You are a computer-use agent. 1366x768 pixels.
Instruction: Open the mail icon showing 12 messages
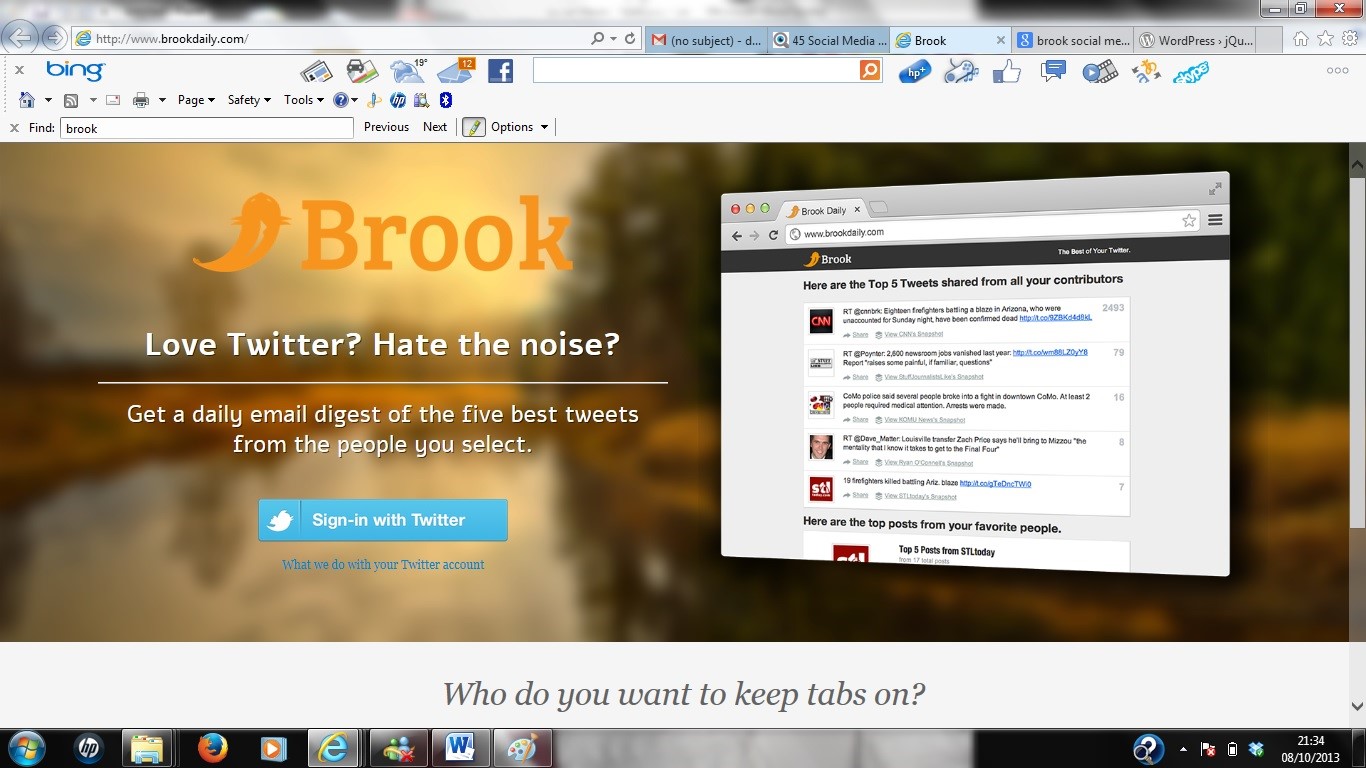pos(456,70)
